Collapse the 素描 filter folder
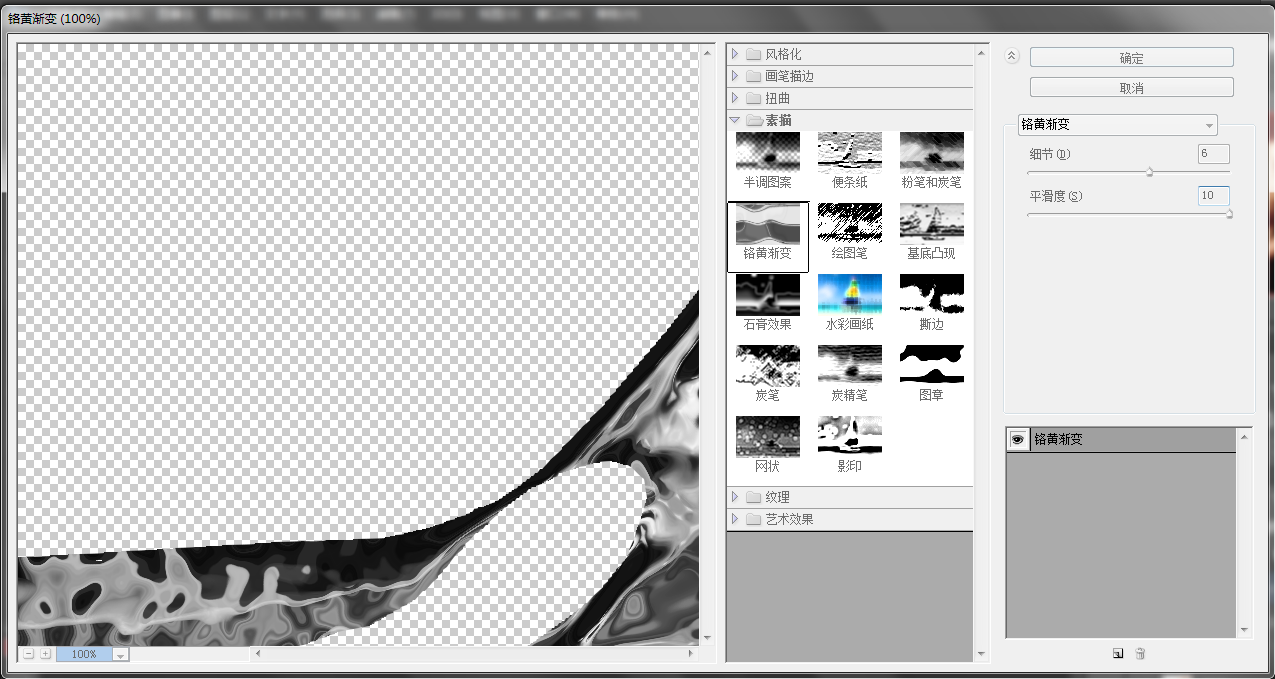Viewport: 1275px width, 679px height. 735,120
